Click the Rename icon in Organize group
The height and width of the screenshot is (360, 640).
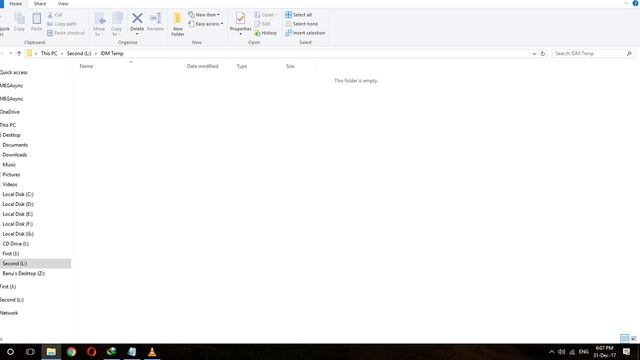point(156,18)
